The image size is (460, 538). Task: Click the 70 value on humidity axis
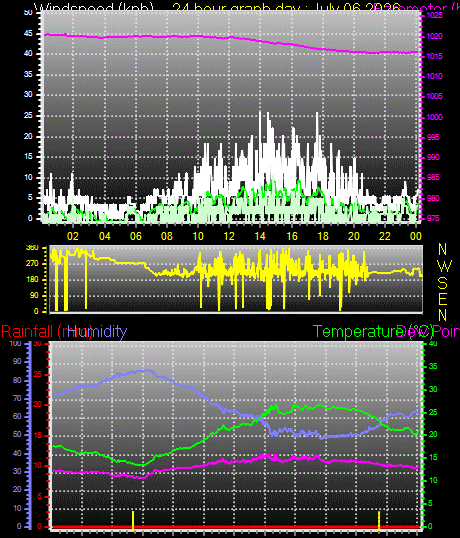[x=17, y=398]
